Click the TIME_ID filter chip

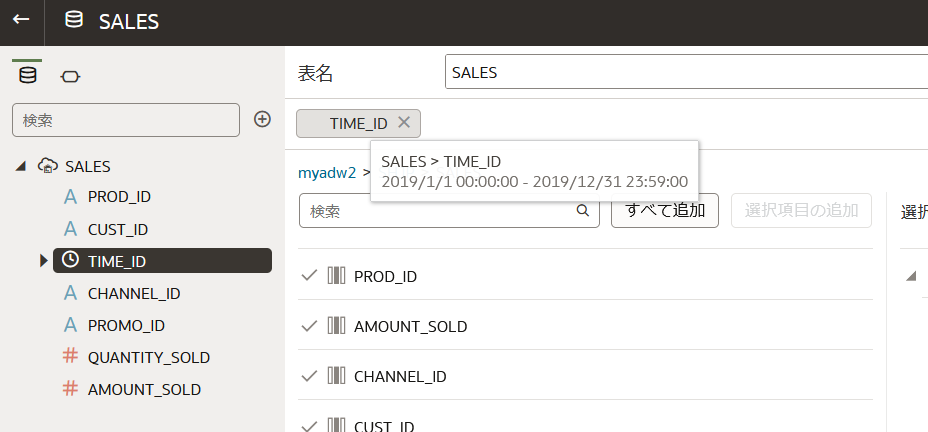pos(358,123)
